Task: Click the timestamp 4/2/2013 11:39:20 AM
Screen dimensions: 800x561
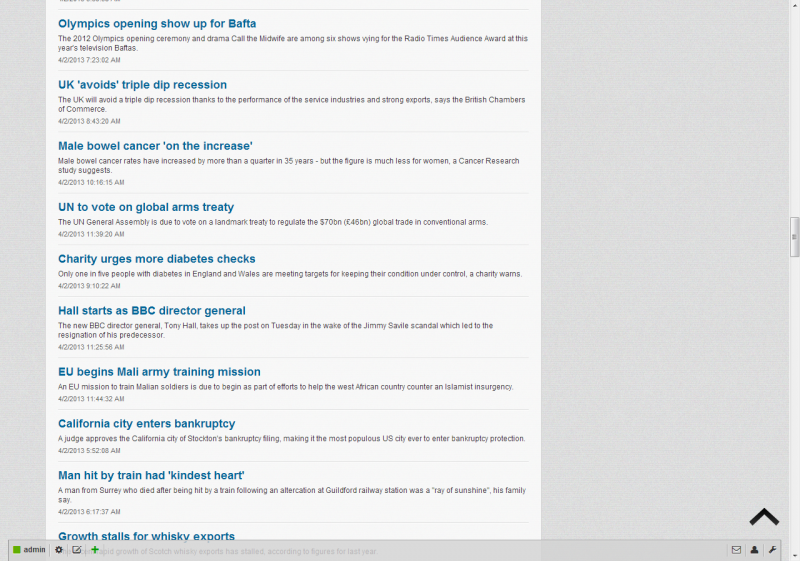Action: pyautogui.click(x=91, y=235)
